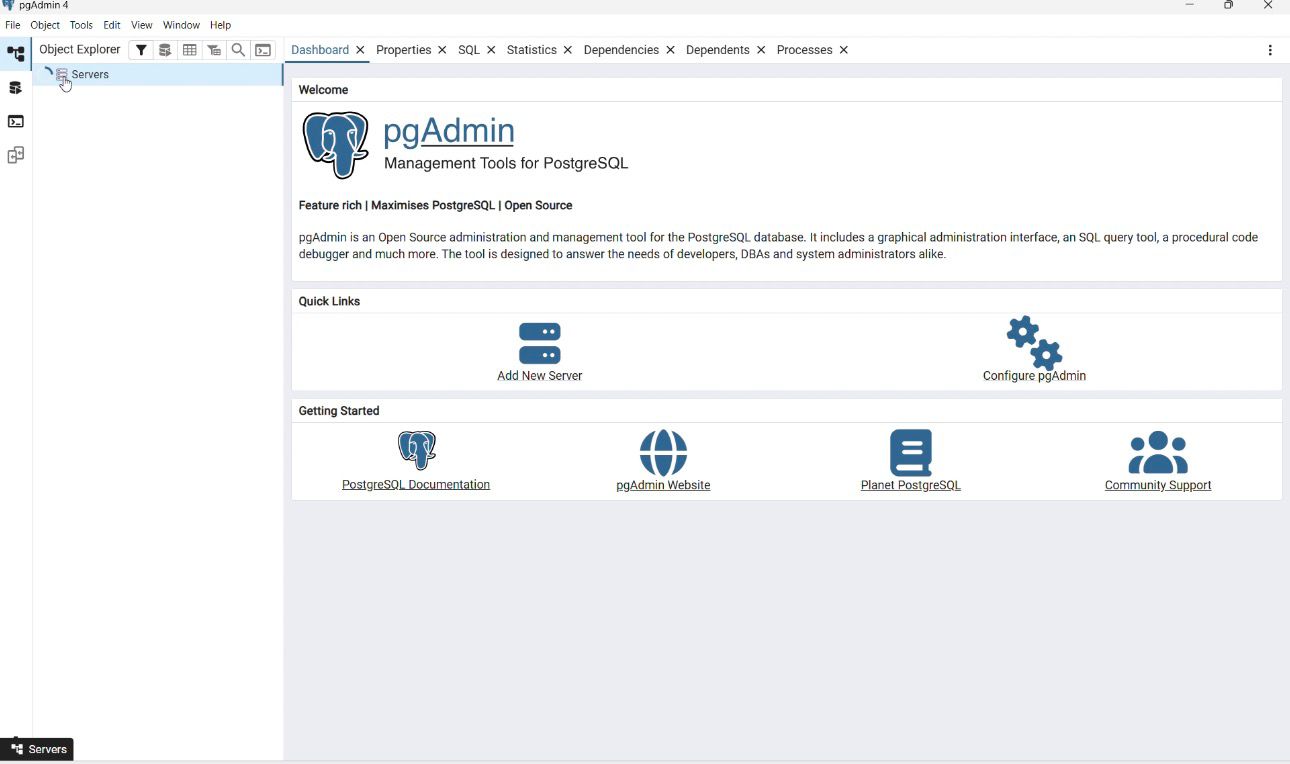Launch PSQL Tool from Object Explorer toolbar
Image resolution: width=1290 pixels, height=764 pixels.
tap(263, 50)
